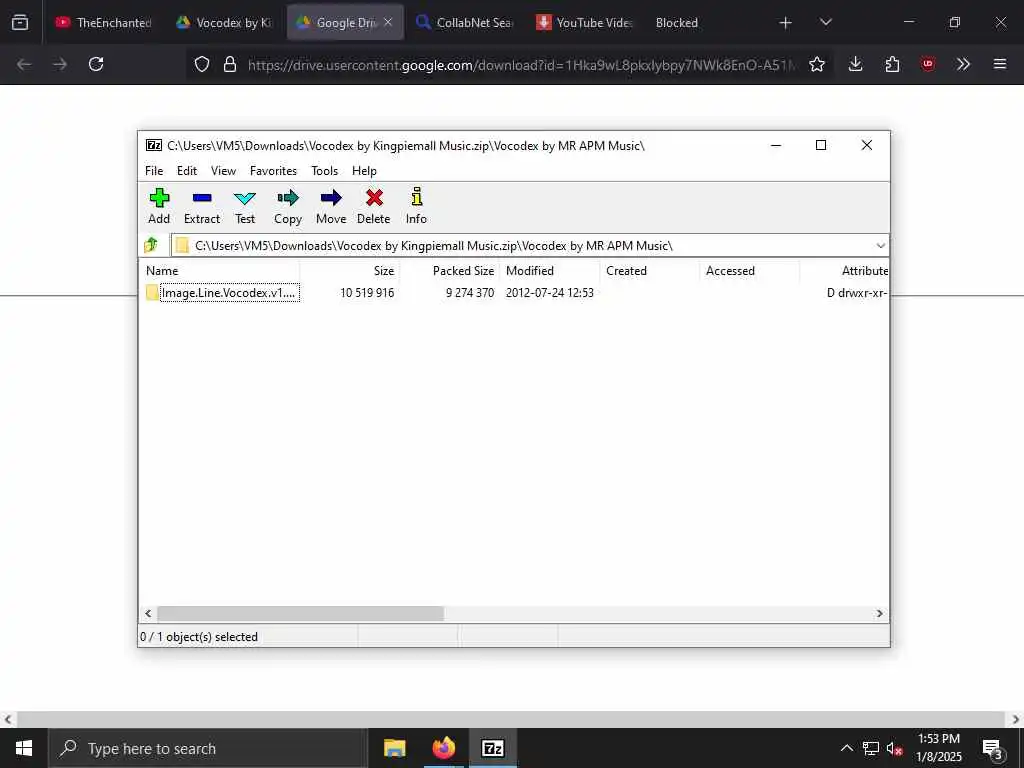Click the 10 519 916 size value

coord(367,293)
